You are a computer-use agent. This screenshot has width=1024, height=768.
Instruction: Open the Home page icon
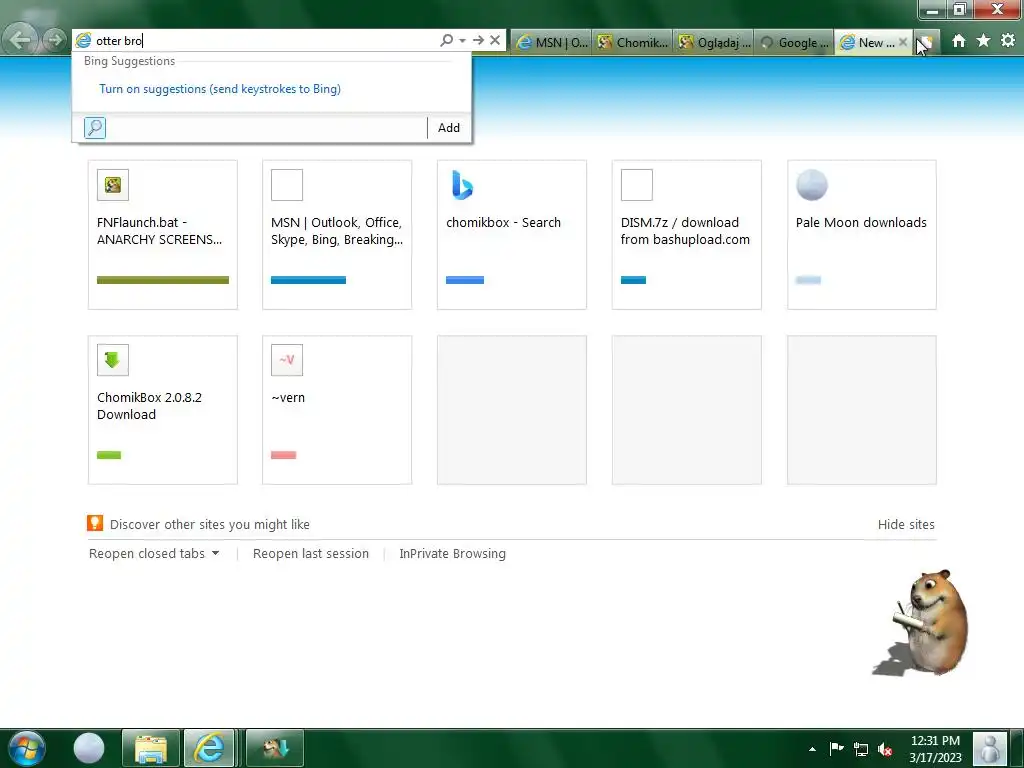(x=959, y=41)
